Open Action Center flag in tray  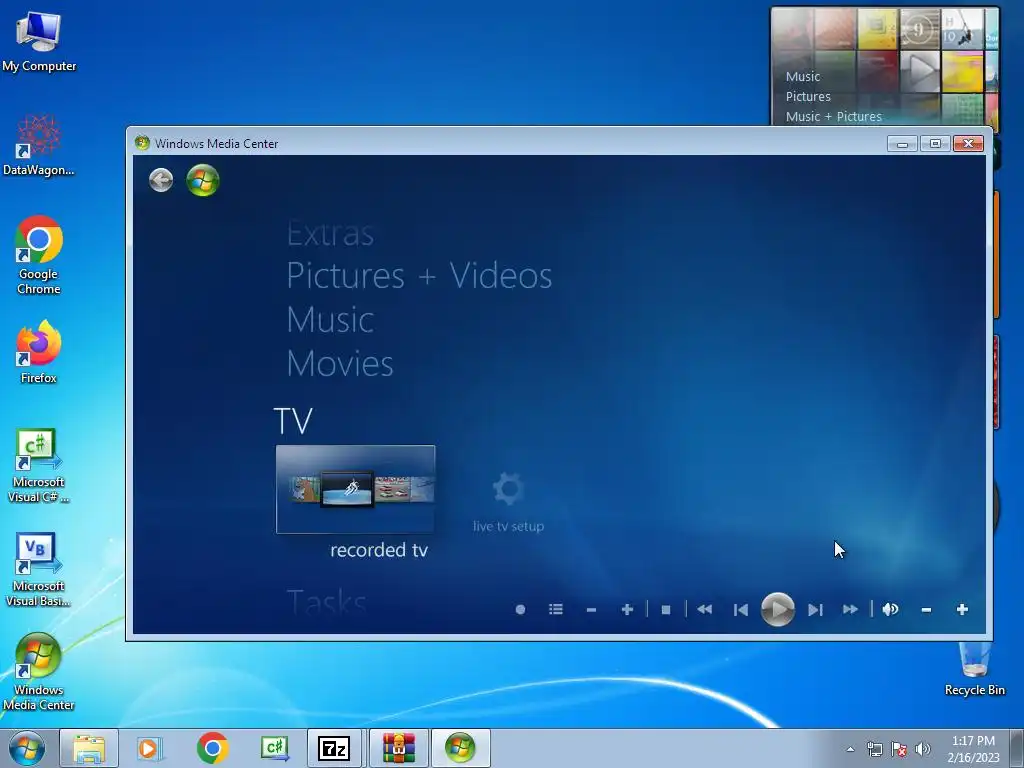(x=899, y=749)
